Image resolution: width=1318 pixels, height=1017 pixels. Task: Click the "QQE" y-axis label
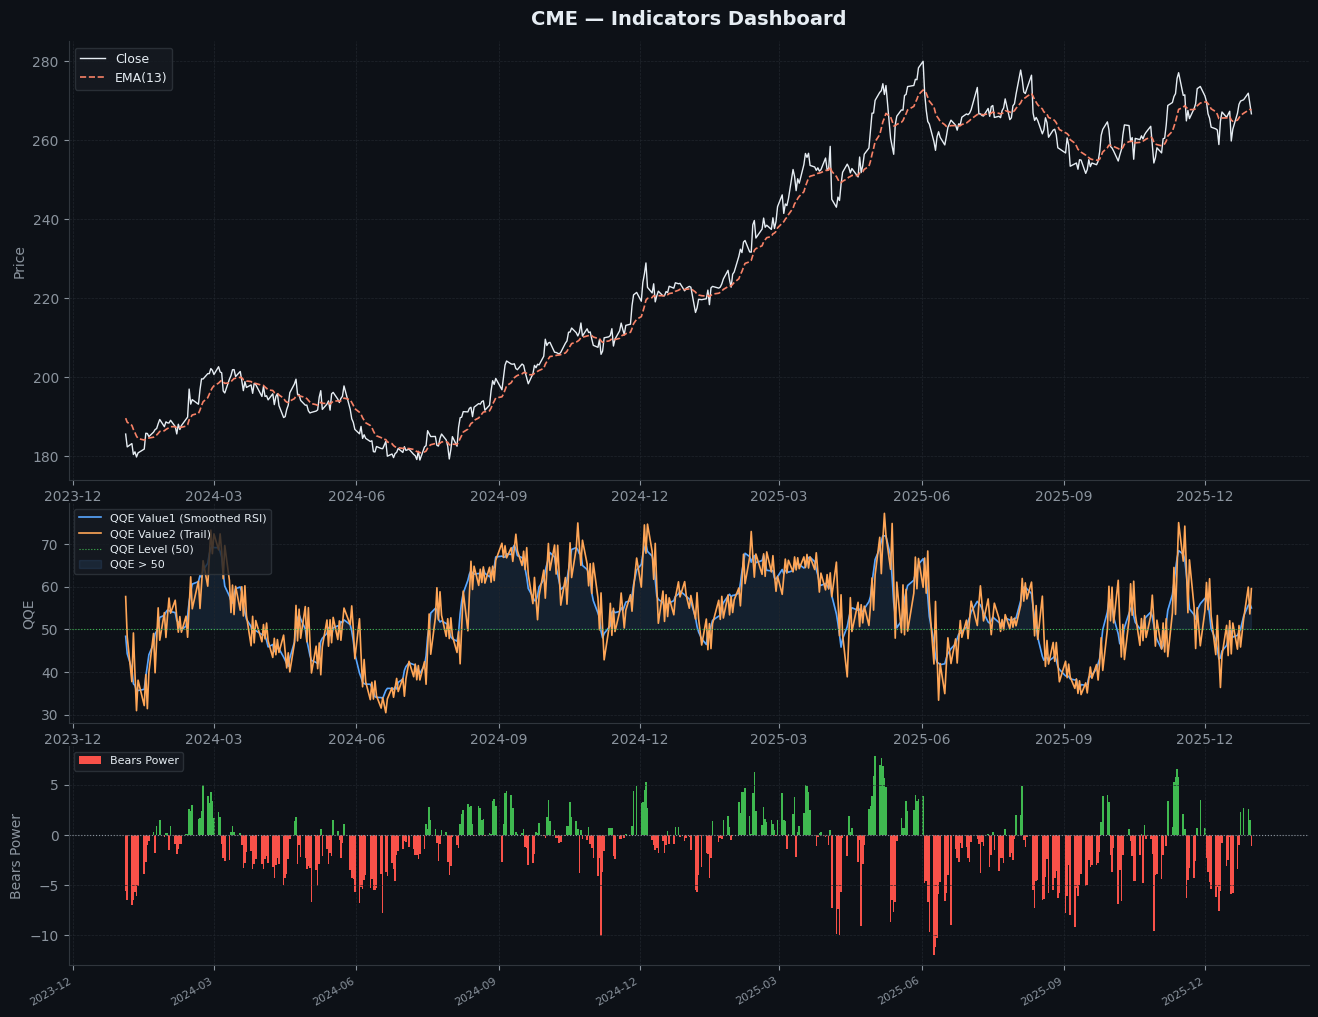click(x=28, y=614)
